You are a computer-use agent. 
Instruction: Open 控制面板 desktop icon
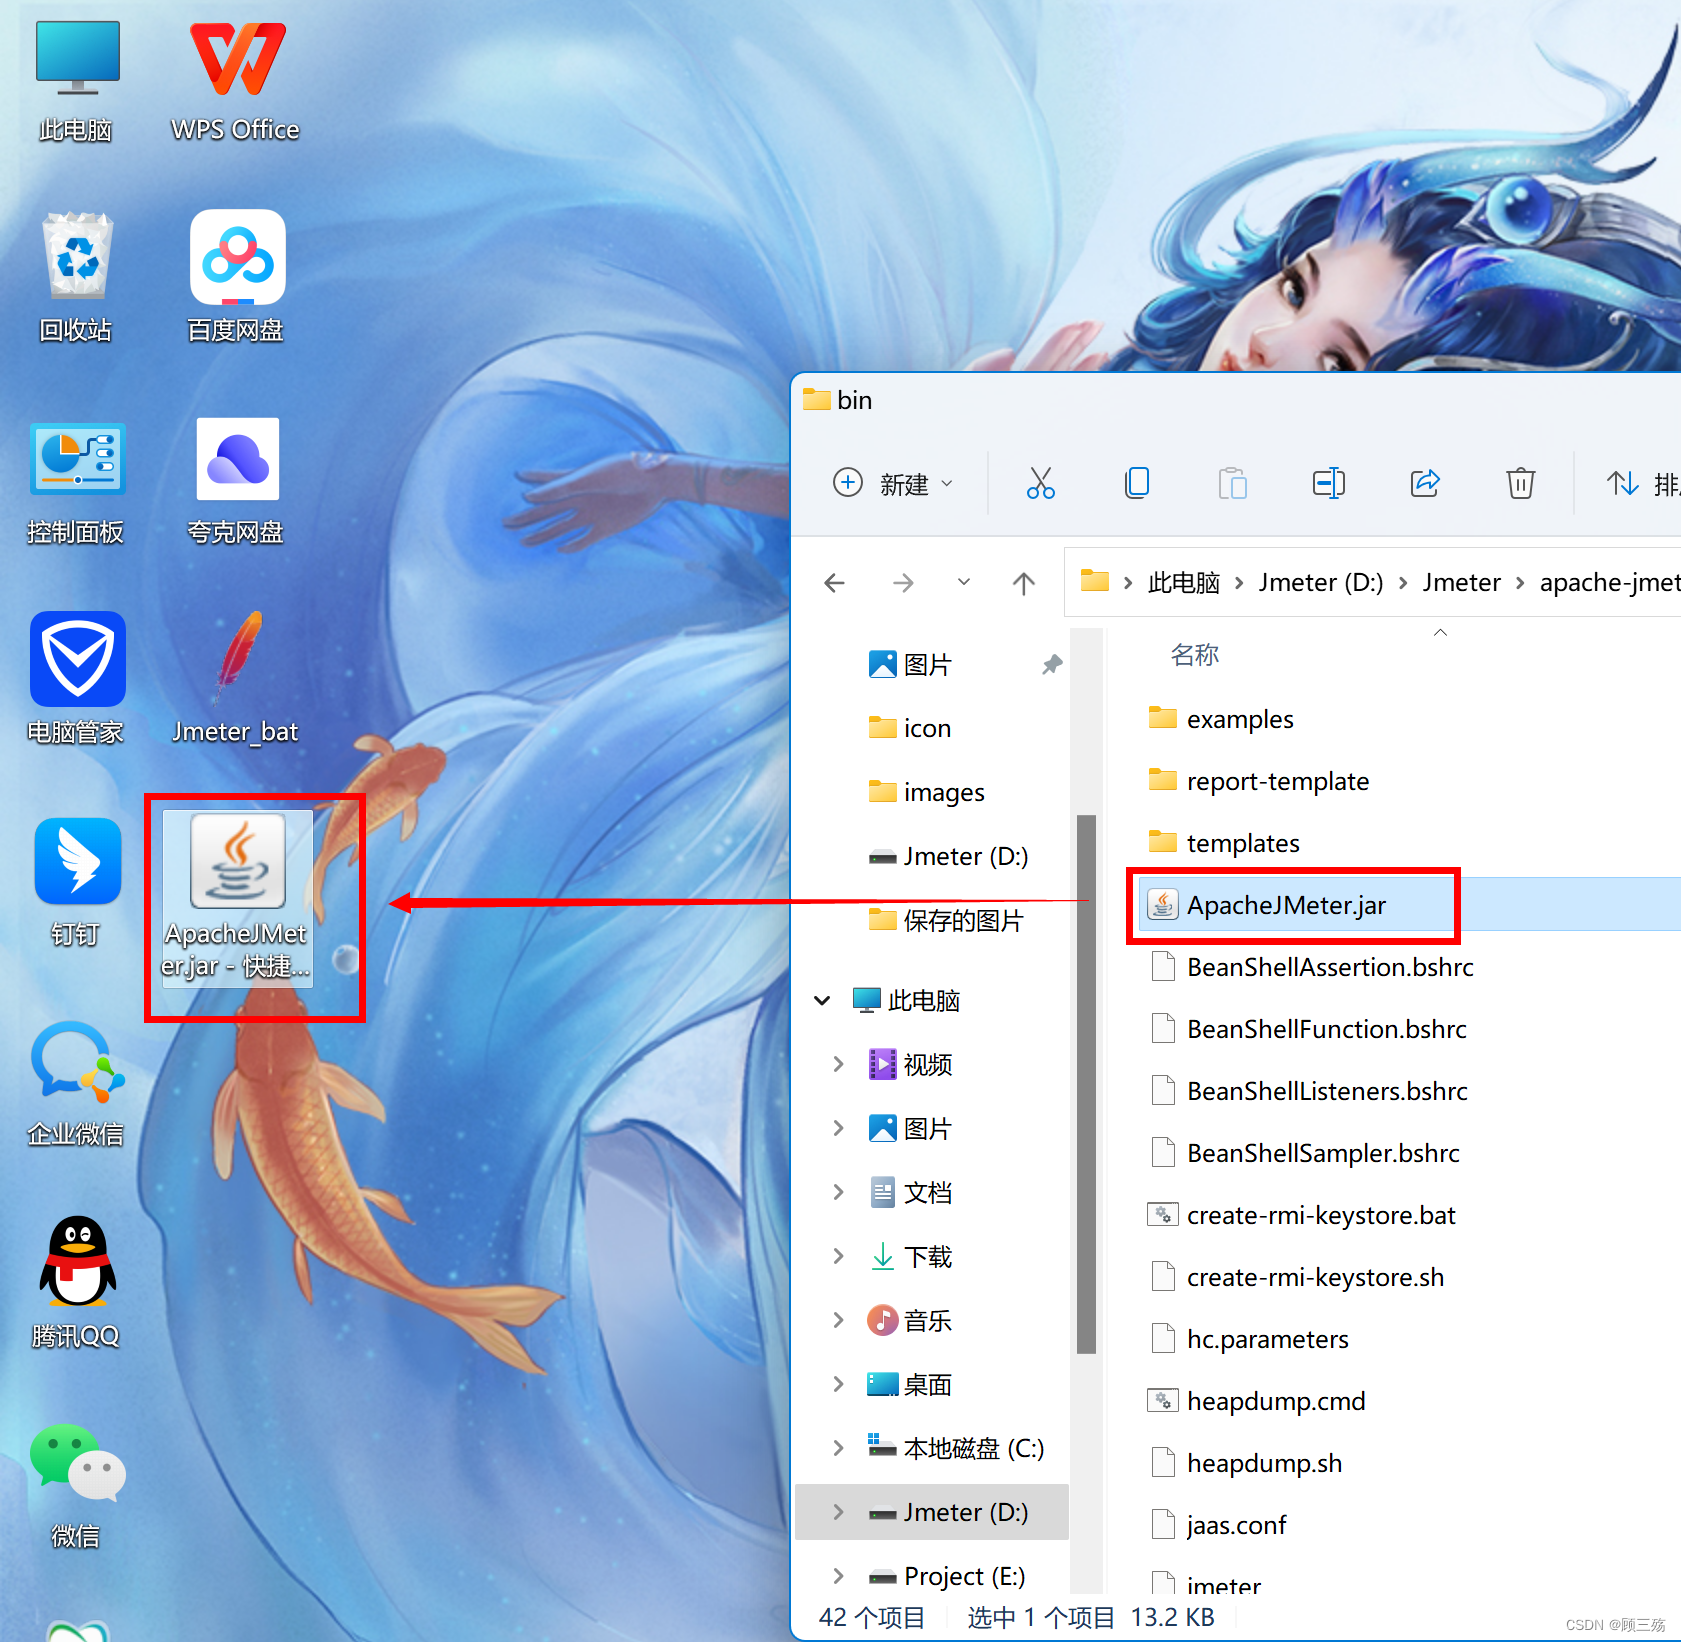[77, 482]
